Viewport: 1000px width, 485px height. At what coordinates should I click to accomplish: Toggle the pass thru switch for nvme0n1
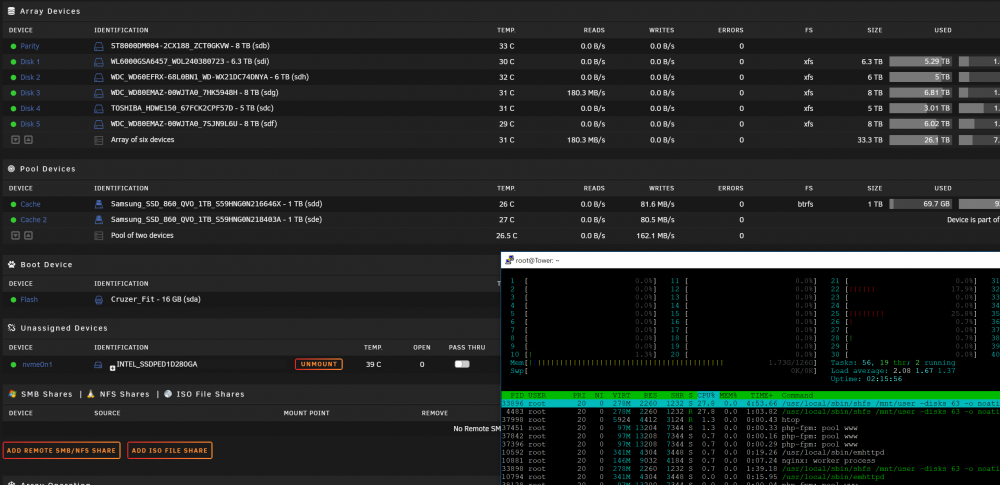(462, 364)
